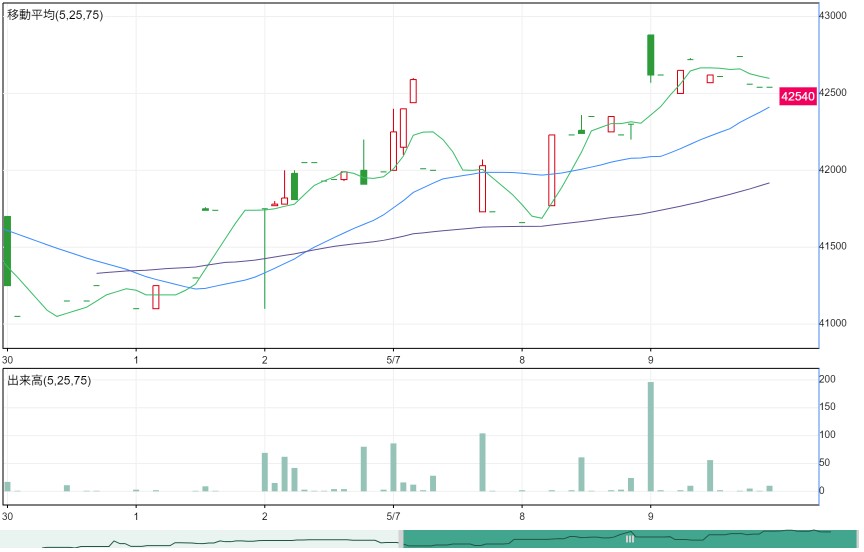Click the 42540 current price label
The image size is (864, 552).
point(797,96)
